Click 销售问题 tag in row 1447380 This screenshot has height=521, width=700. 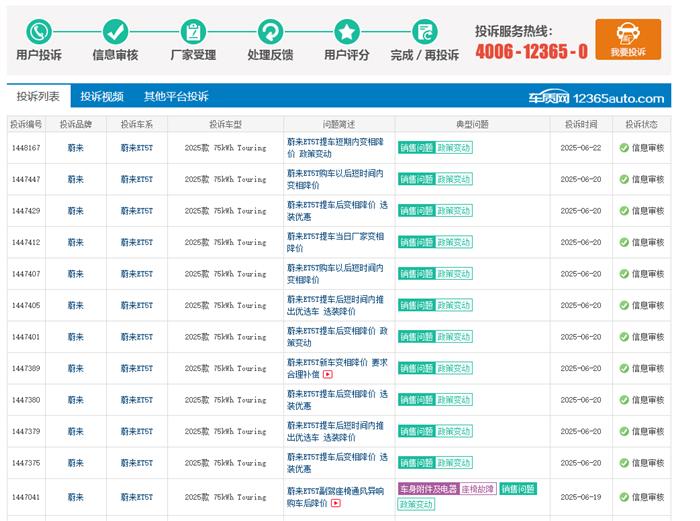[416, 400]
